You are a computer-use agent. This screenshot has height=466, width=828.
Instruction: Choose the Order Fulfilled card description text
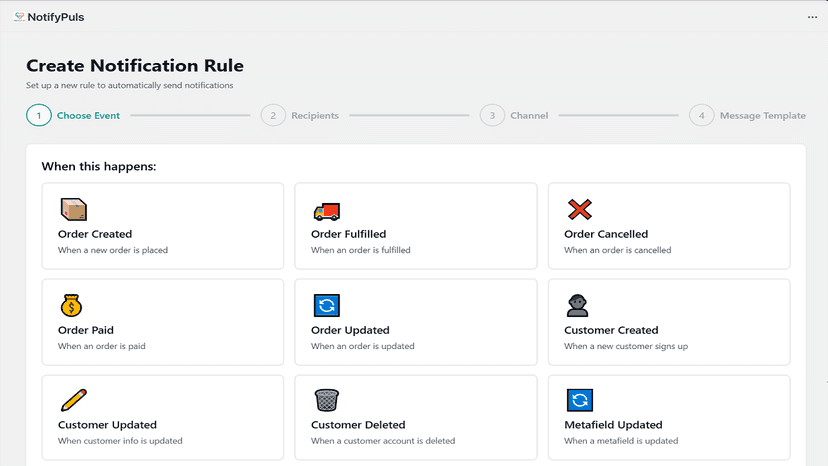pyautogui.click(x=361, y=250)
